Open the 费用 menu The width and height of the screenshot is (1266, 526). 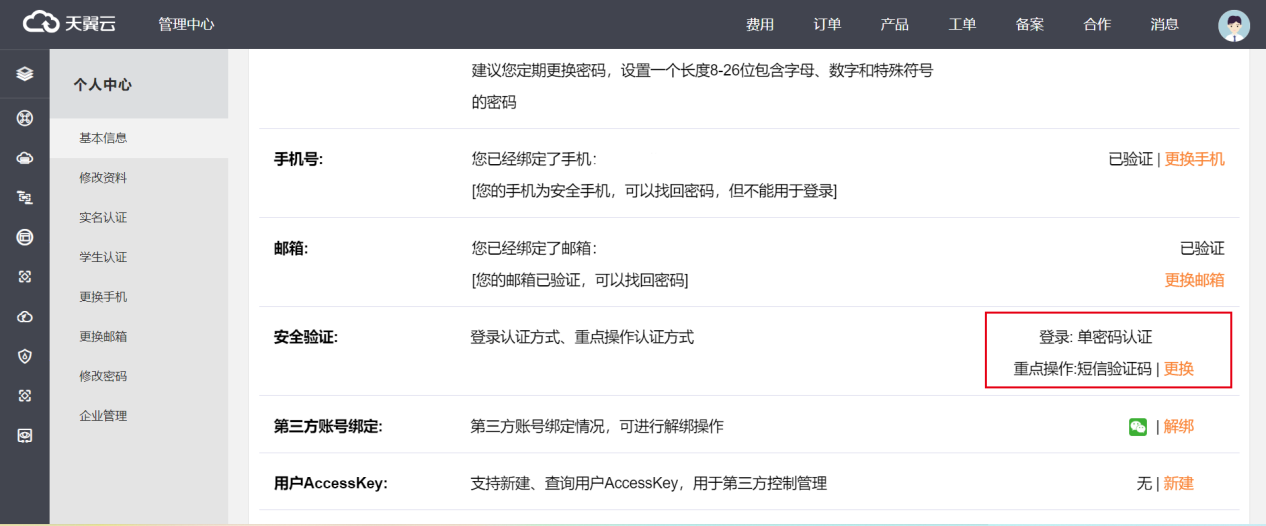(760, 24)
